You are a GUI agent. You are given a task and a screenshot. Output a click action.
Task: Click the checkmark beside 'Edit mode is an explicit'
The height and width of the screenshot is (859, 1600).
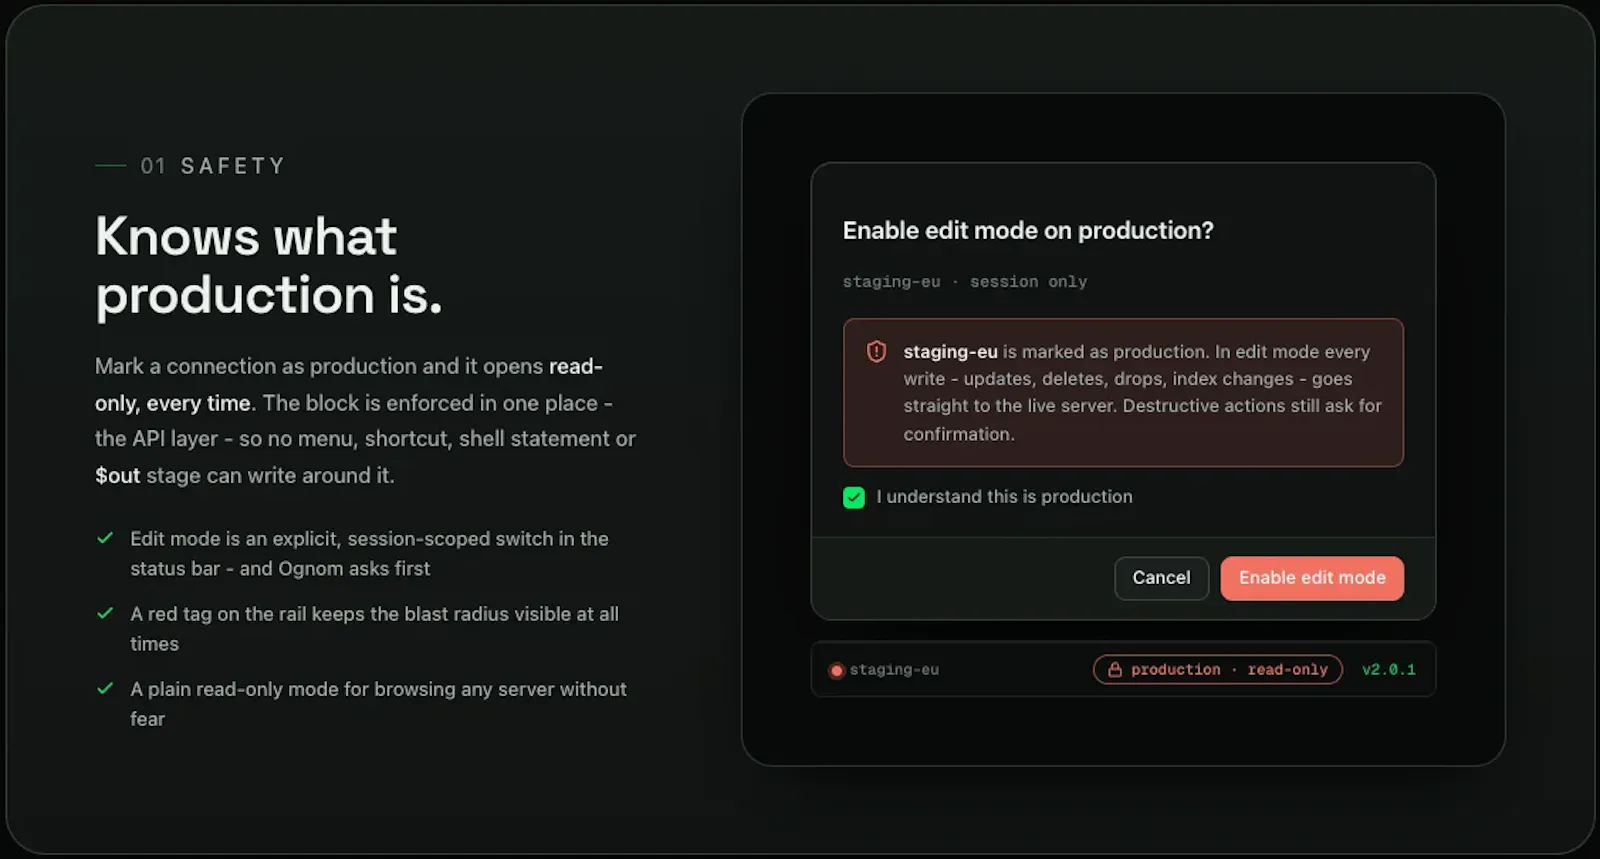coord(105,538)
